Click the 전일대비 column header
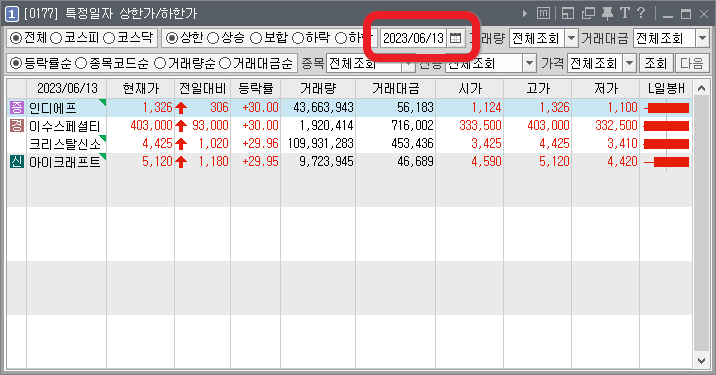Viewport: 716px width, 375px height. (202, 88)
